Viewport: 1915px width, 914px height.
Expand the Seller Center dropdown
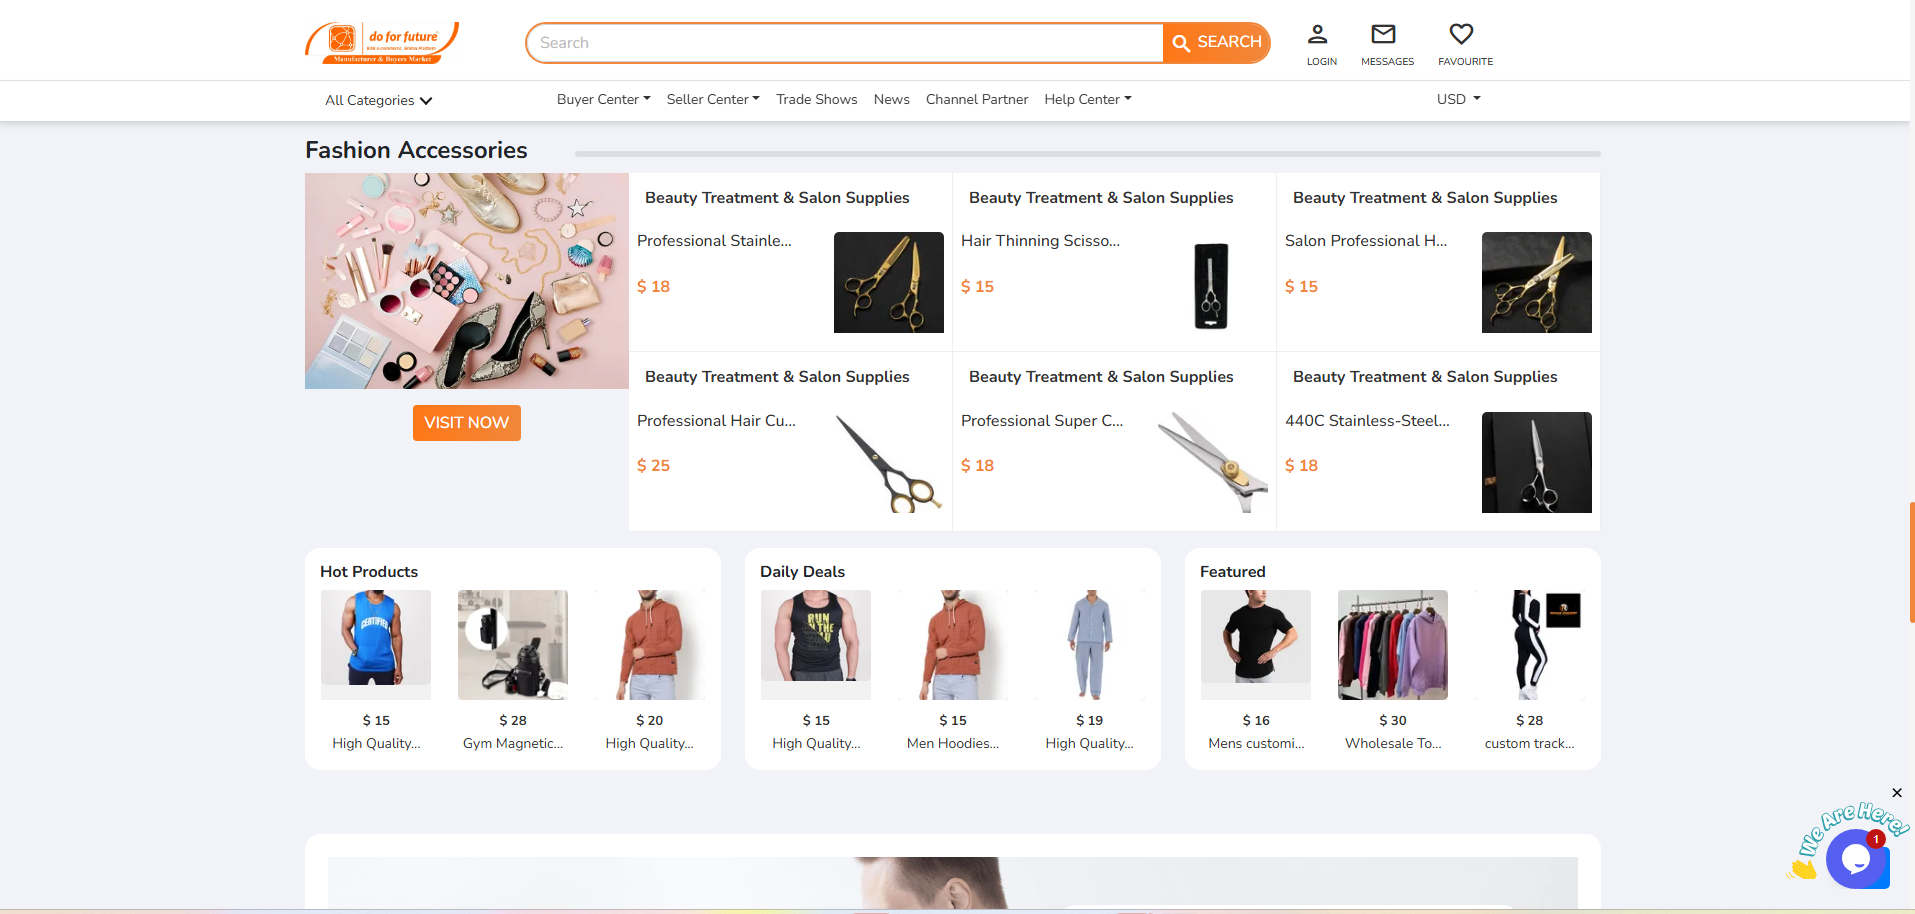point(713,99)
